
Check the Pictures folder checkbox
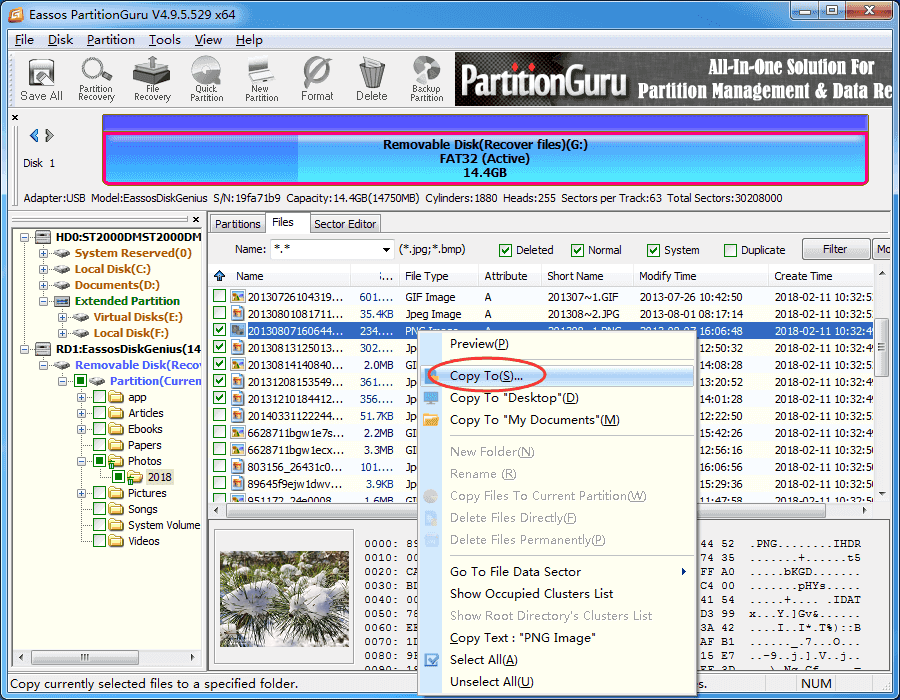[x=99, y=493]
